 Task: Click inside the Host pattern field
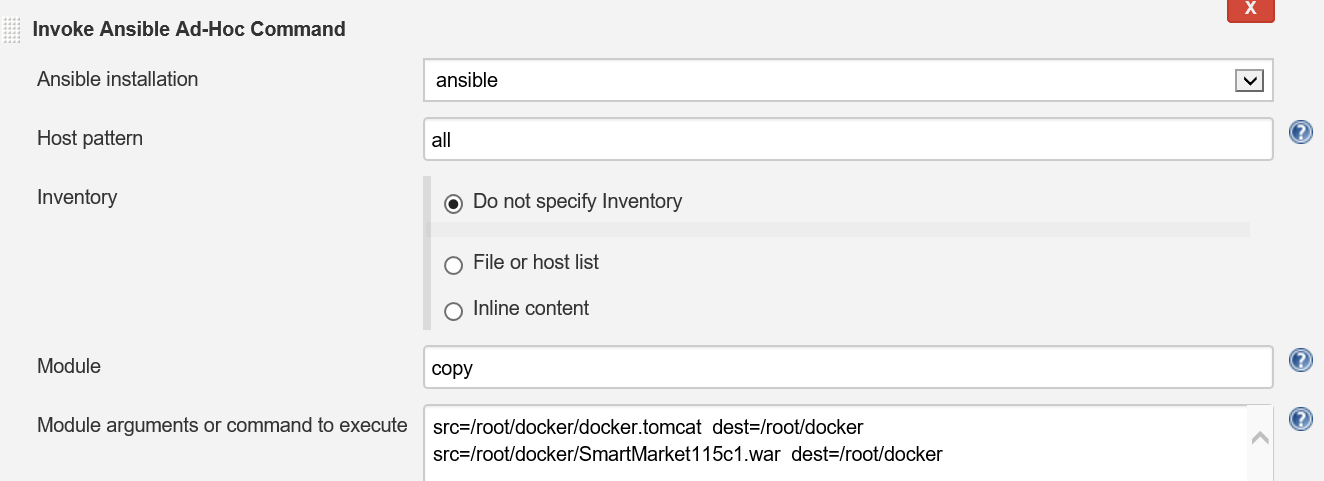(x=848, y=139)
